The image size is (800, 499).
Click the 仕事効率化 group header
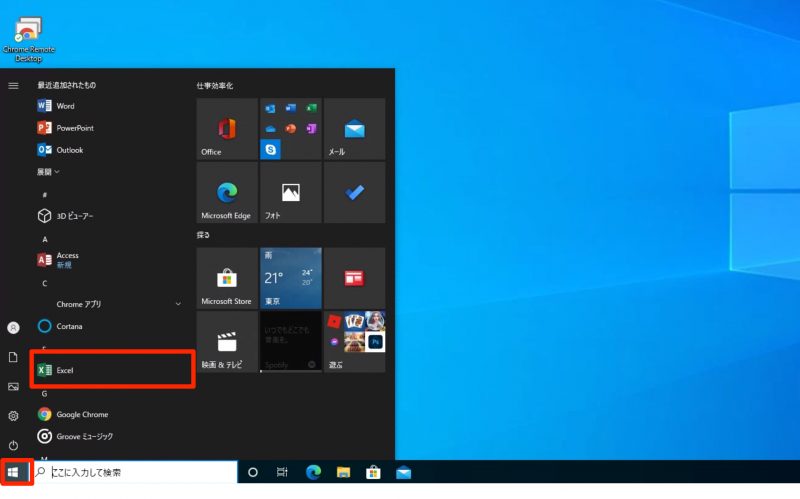click(x=215, y=86)
